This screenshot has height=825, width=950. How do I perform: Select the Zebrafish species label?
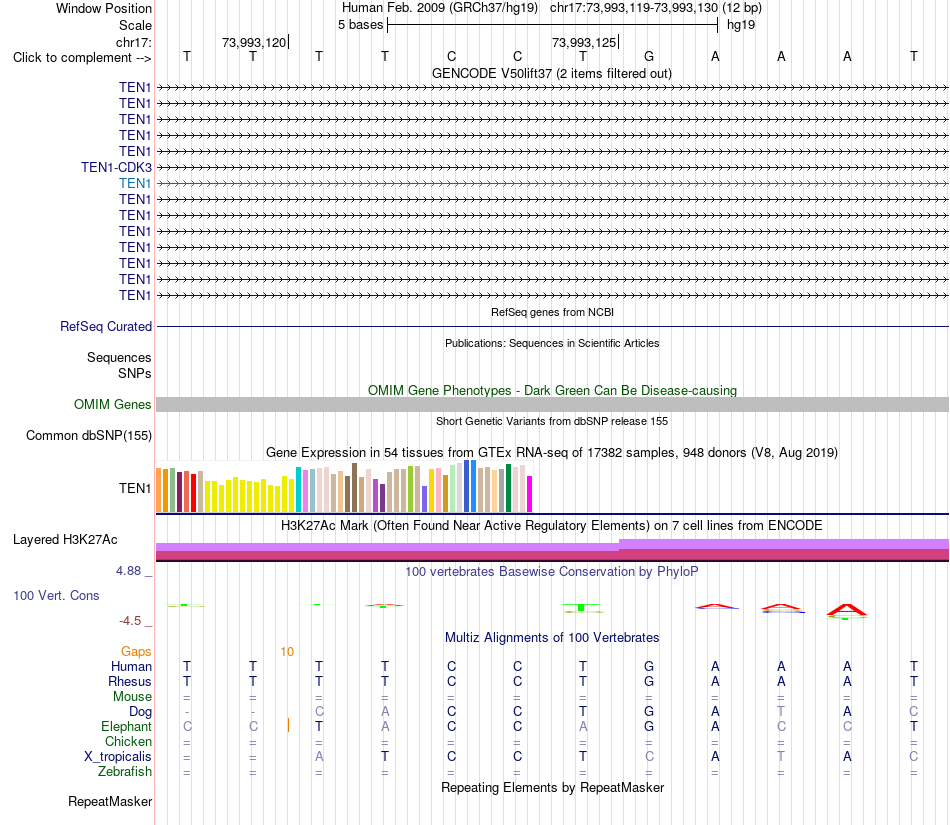[x=125, y=772]
